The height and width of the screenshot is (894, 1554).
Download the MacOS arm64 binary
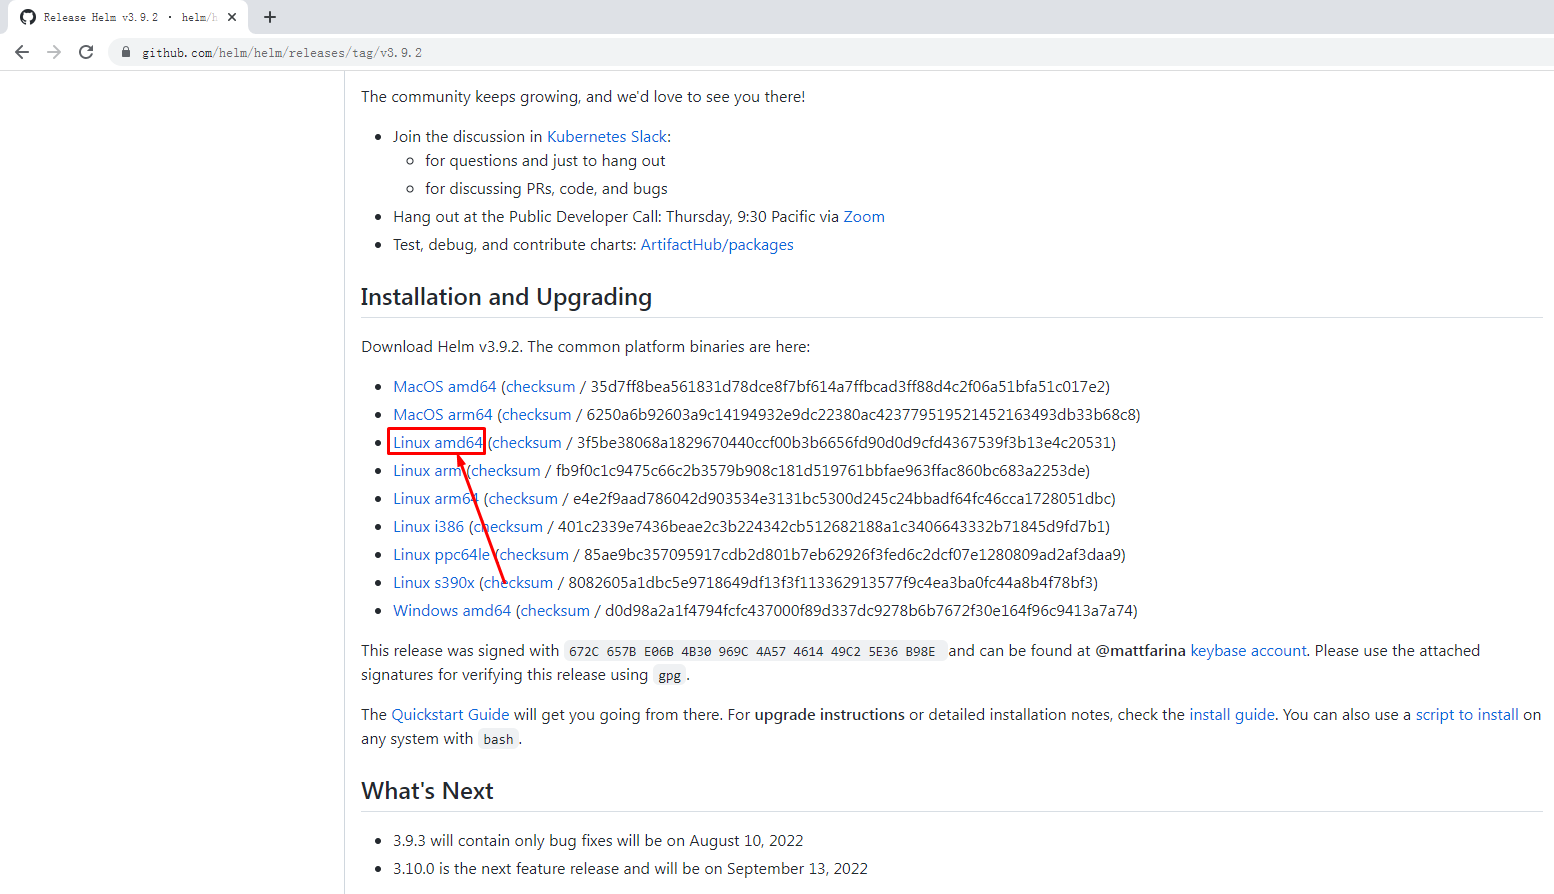(x=443, y=414)
